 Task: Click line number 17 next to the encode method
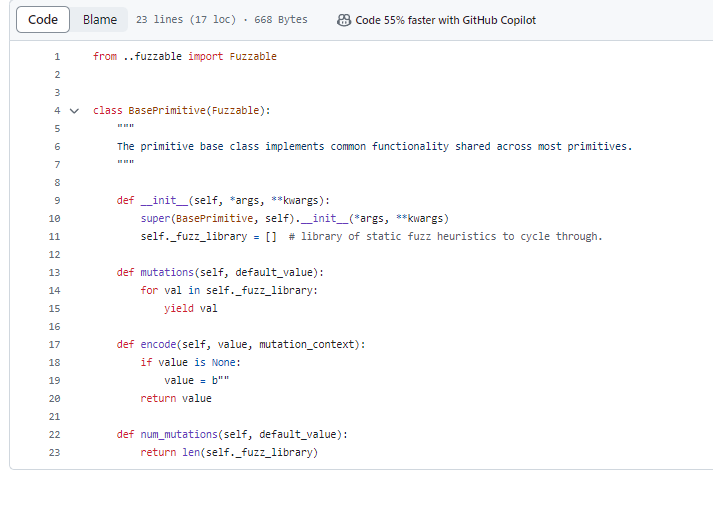click(x=54, y=344)
